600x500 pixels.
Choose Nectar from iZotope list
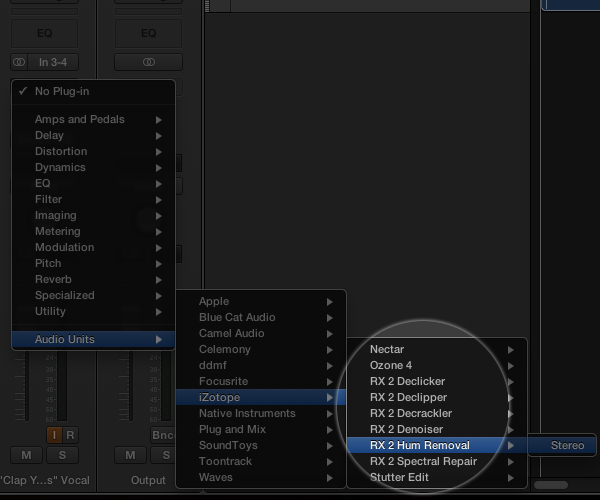click(437, 350)
